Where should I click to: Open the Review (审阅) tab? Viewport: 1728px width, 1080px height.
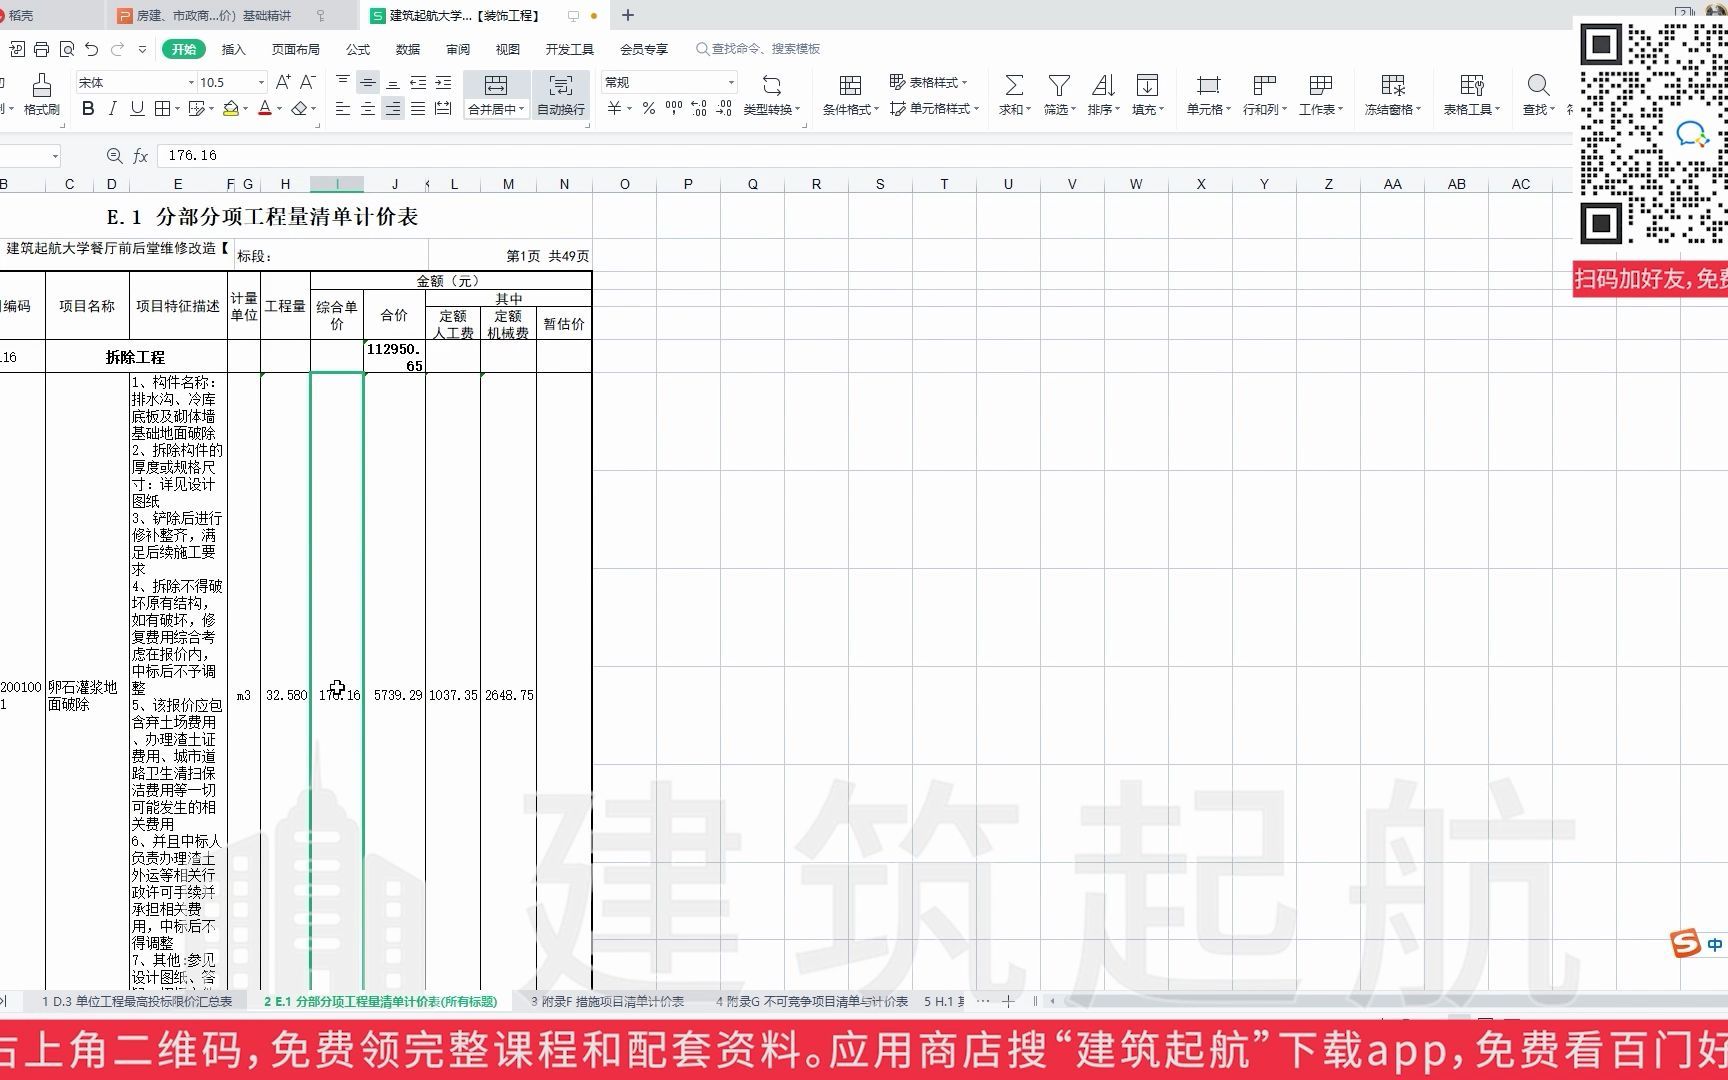[458, 49]
